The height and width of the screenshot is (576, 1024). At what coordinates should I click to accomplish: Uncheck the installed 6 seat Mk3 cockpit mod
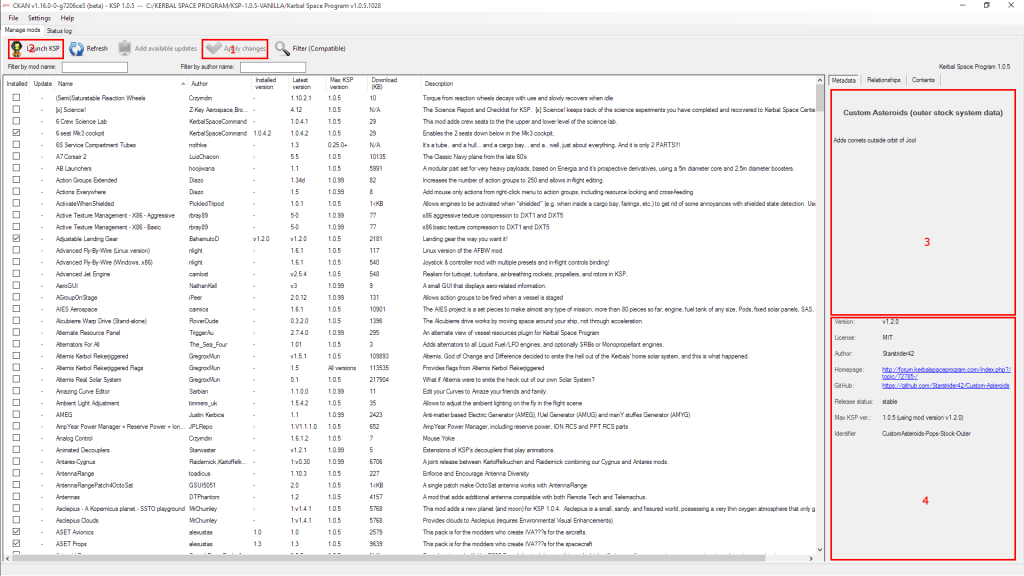point(16,133)
